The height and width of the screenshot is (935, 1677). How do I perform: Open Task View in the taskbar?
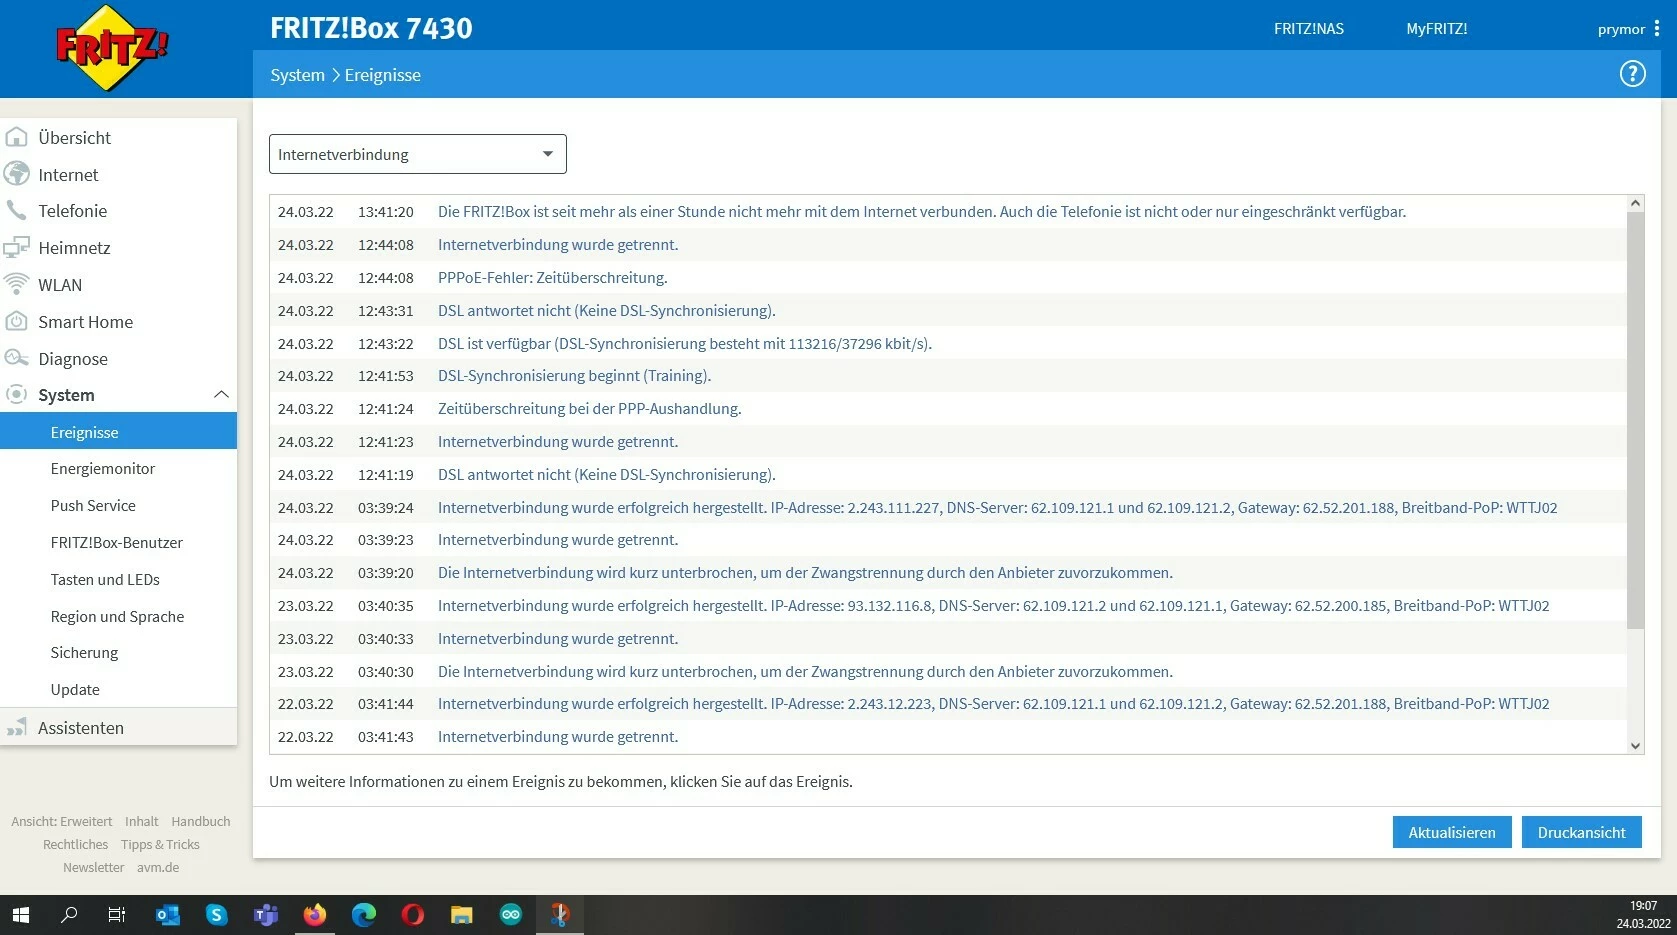pos(117,914)
